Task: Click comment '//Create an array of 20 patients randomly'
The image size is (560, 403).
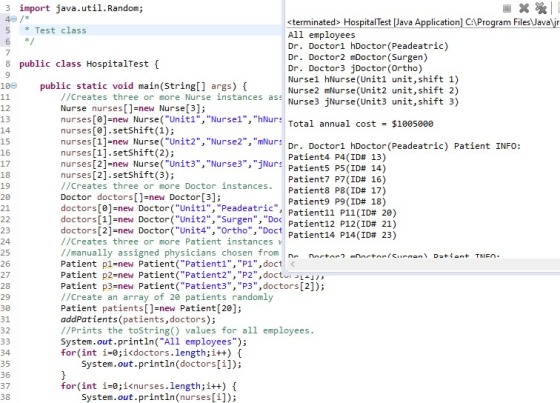Action: [167, 297]
